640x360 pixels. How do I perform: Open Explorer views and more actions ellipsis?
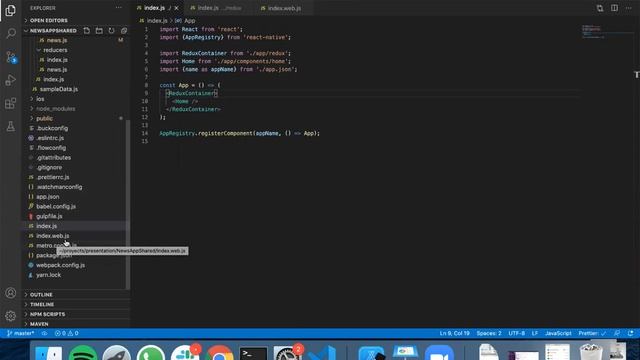tap(118, 8)
